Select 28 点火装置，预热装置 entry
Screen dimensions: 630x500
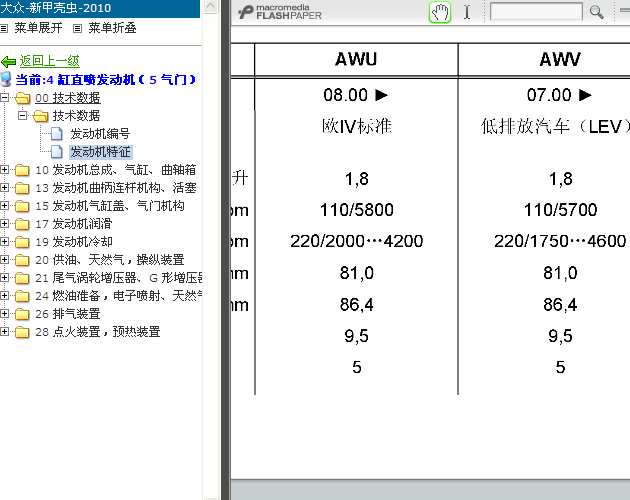coord(98,332)
